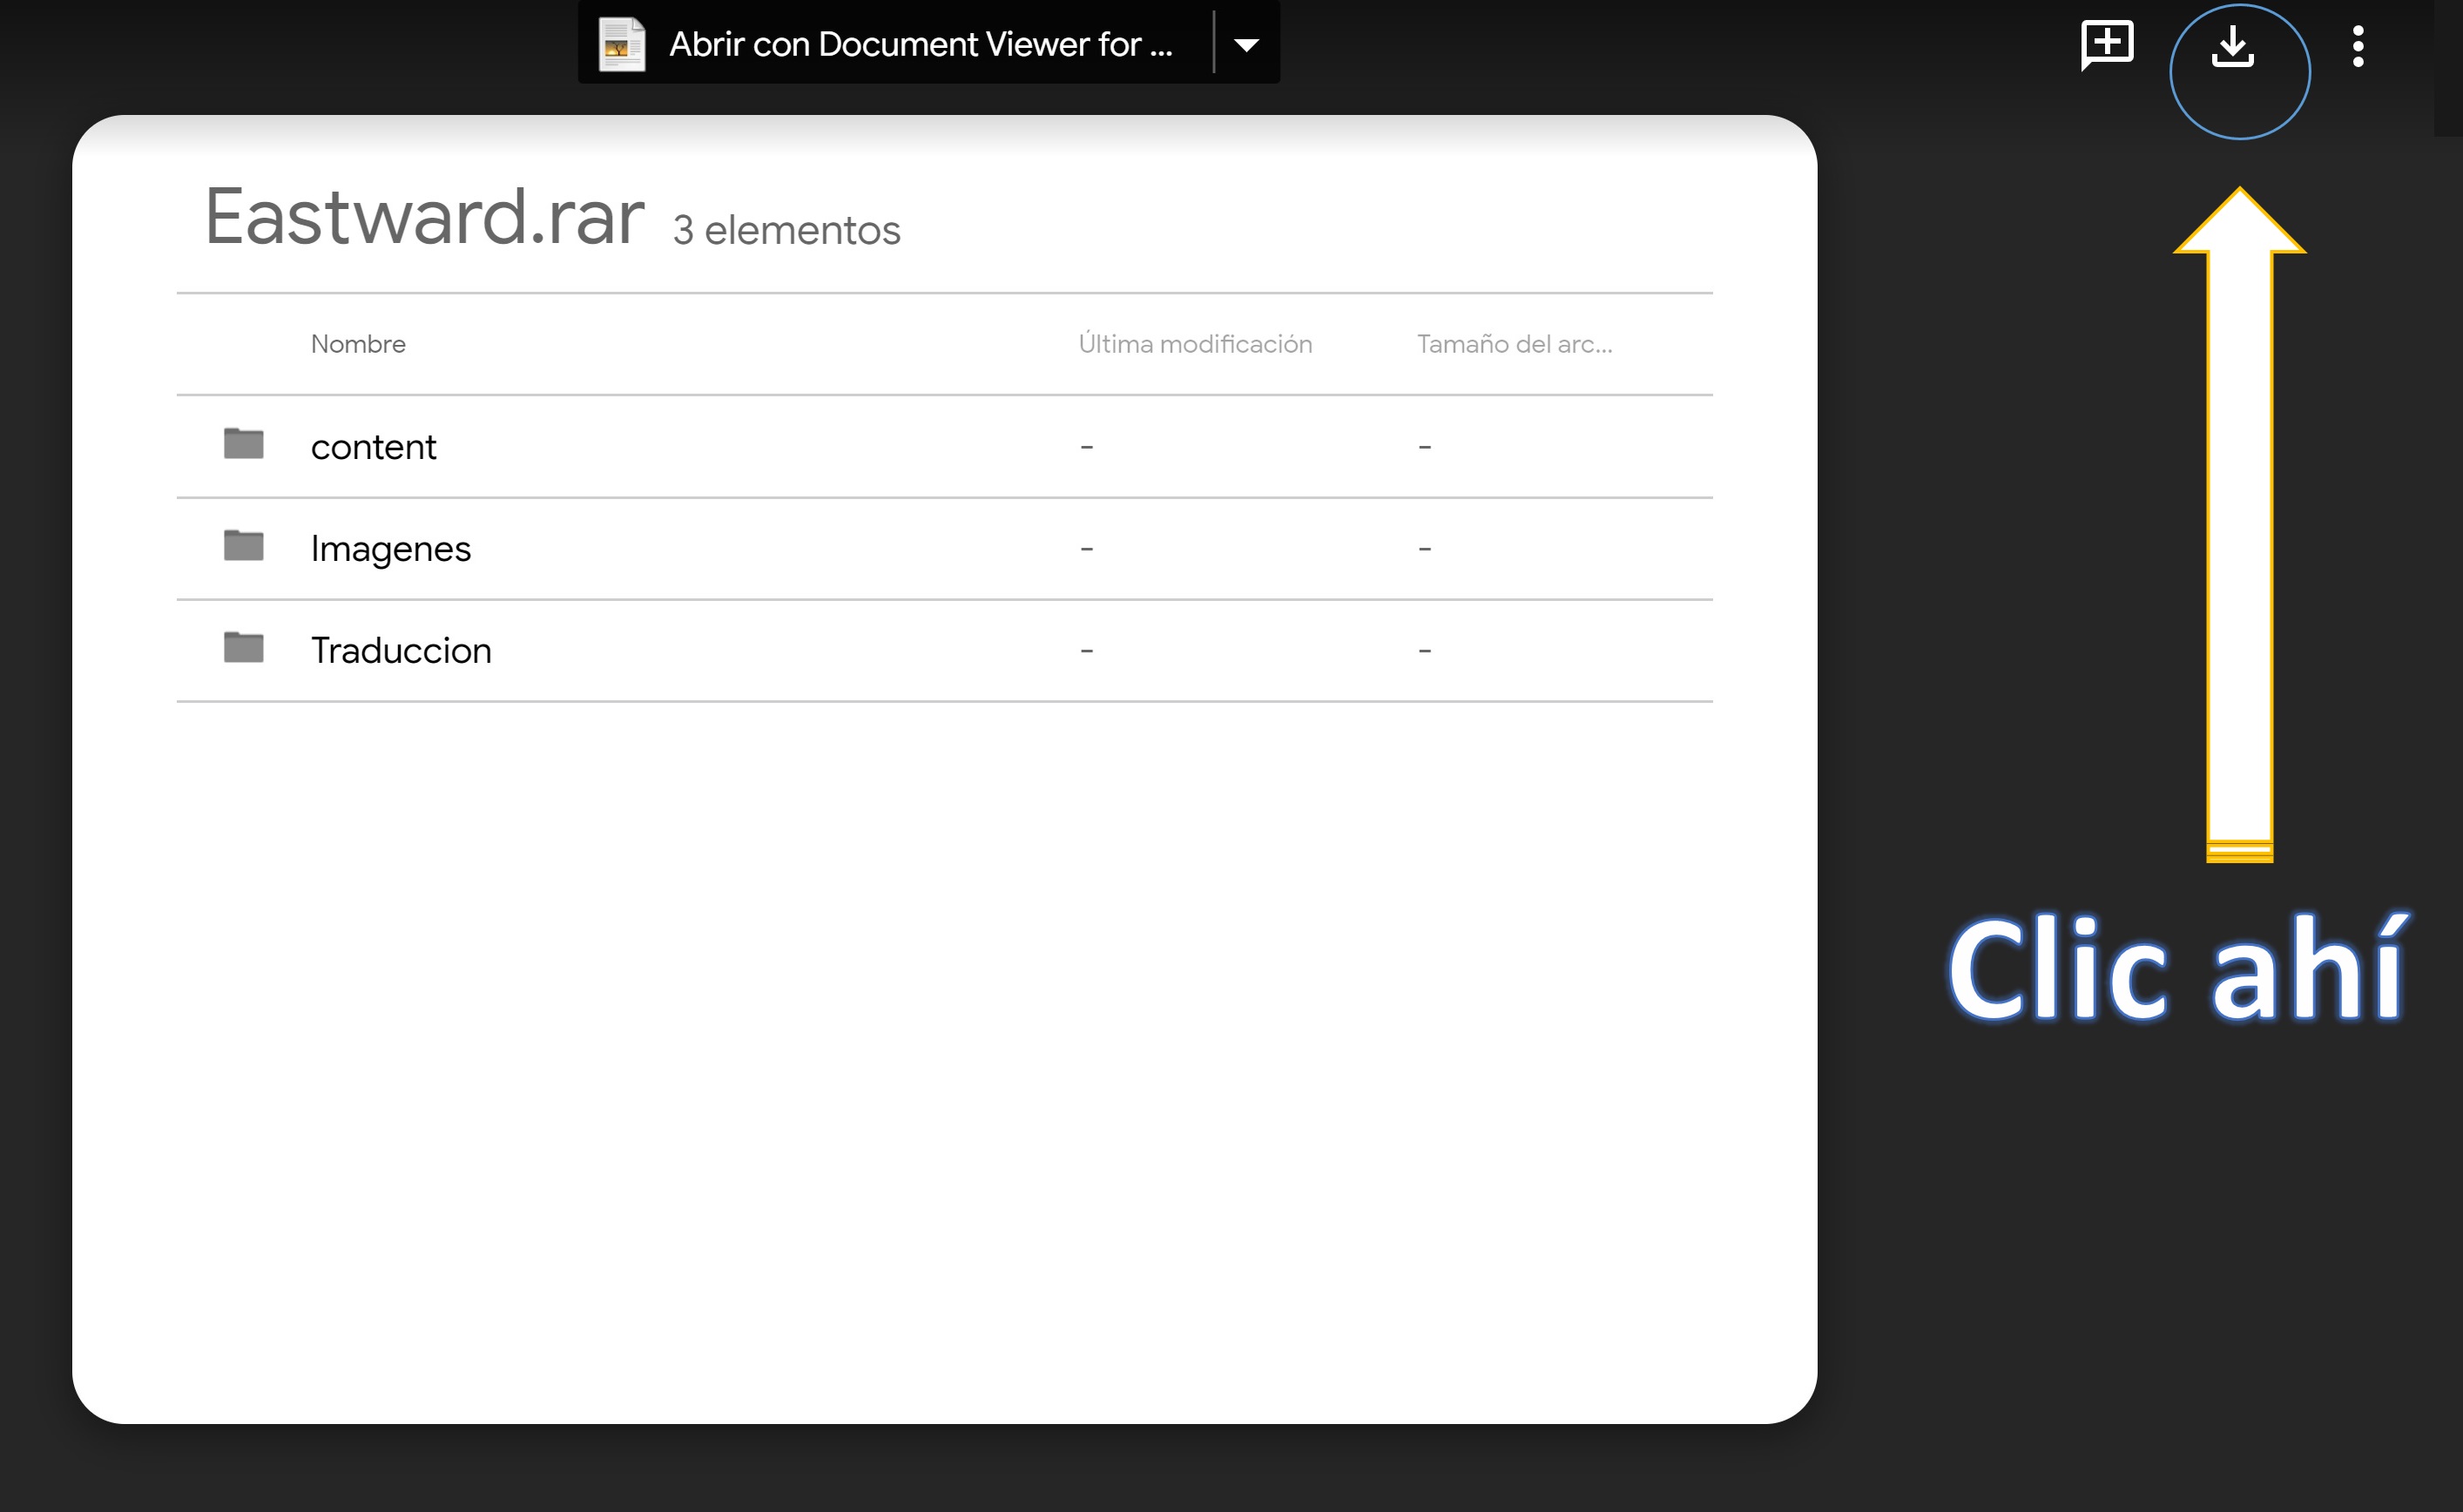2463x1512 pixels.
Task: Click the download icon in top bar
Action: 2232,46
